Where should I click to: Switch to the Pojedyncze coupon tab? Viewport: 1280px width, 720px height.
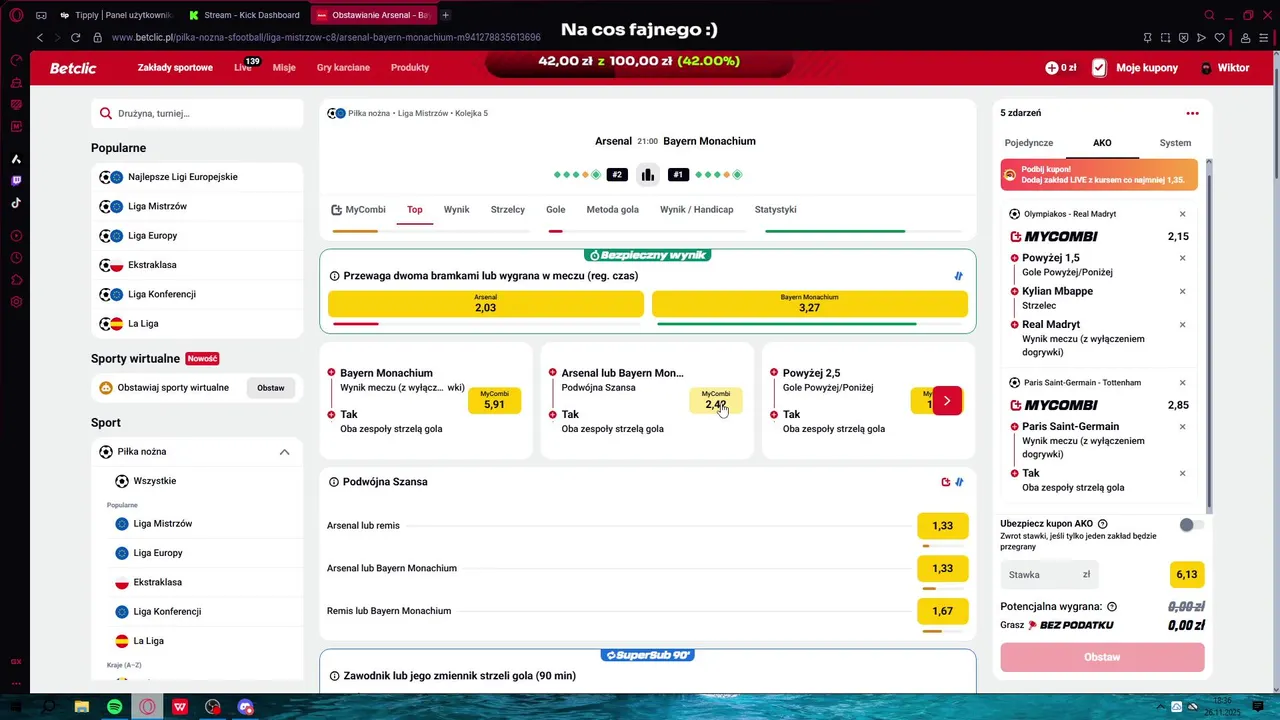point(1029,143)
